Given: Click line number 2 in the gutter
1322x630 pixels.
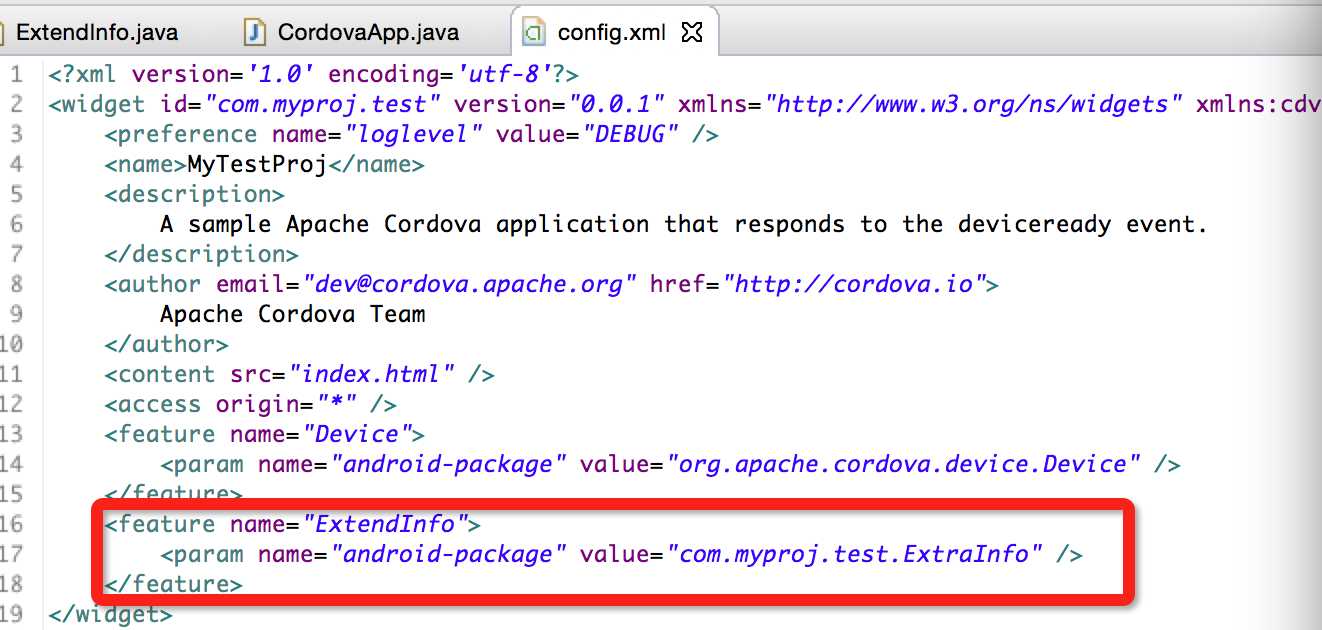Looking at the screenshot, I should point(16,104).
